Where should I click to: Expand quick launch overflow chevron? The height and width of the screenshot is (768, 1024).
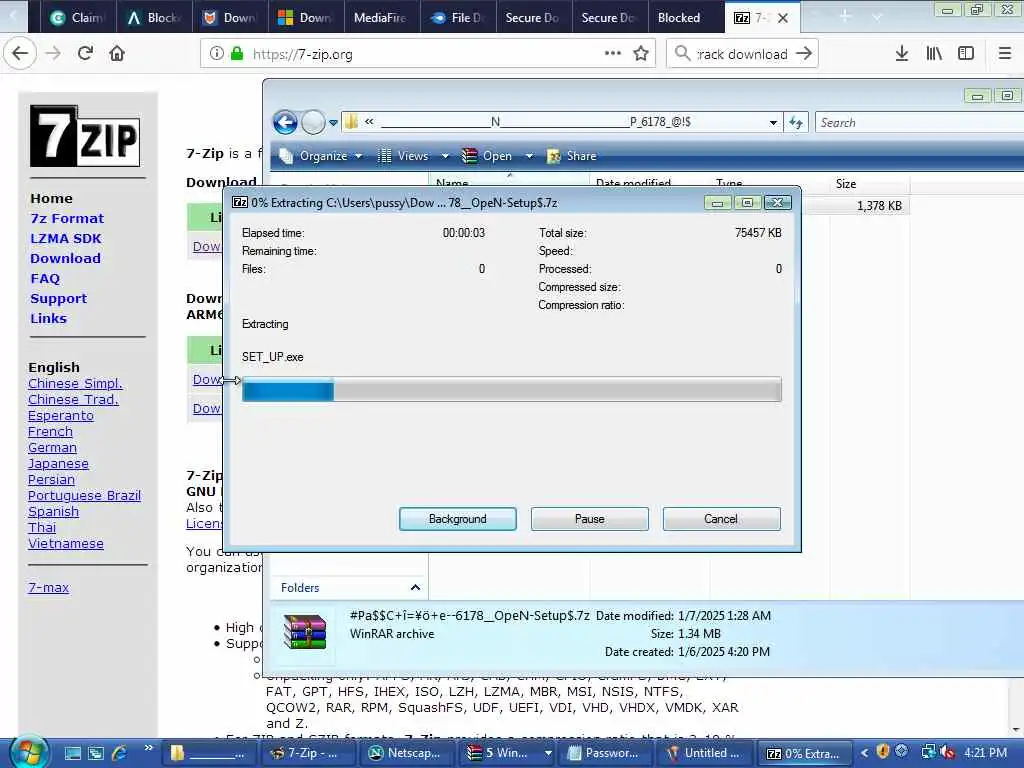point(148,748)
